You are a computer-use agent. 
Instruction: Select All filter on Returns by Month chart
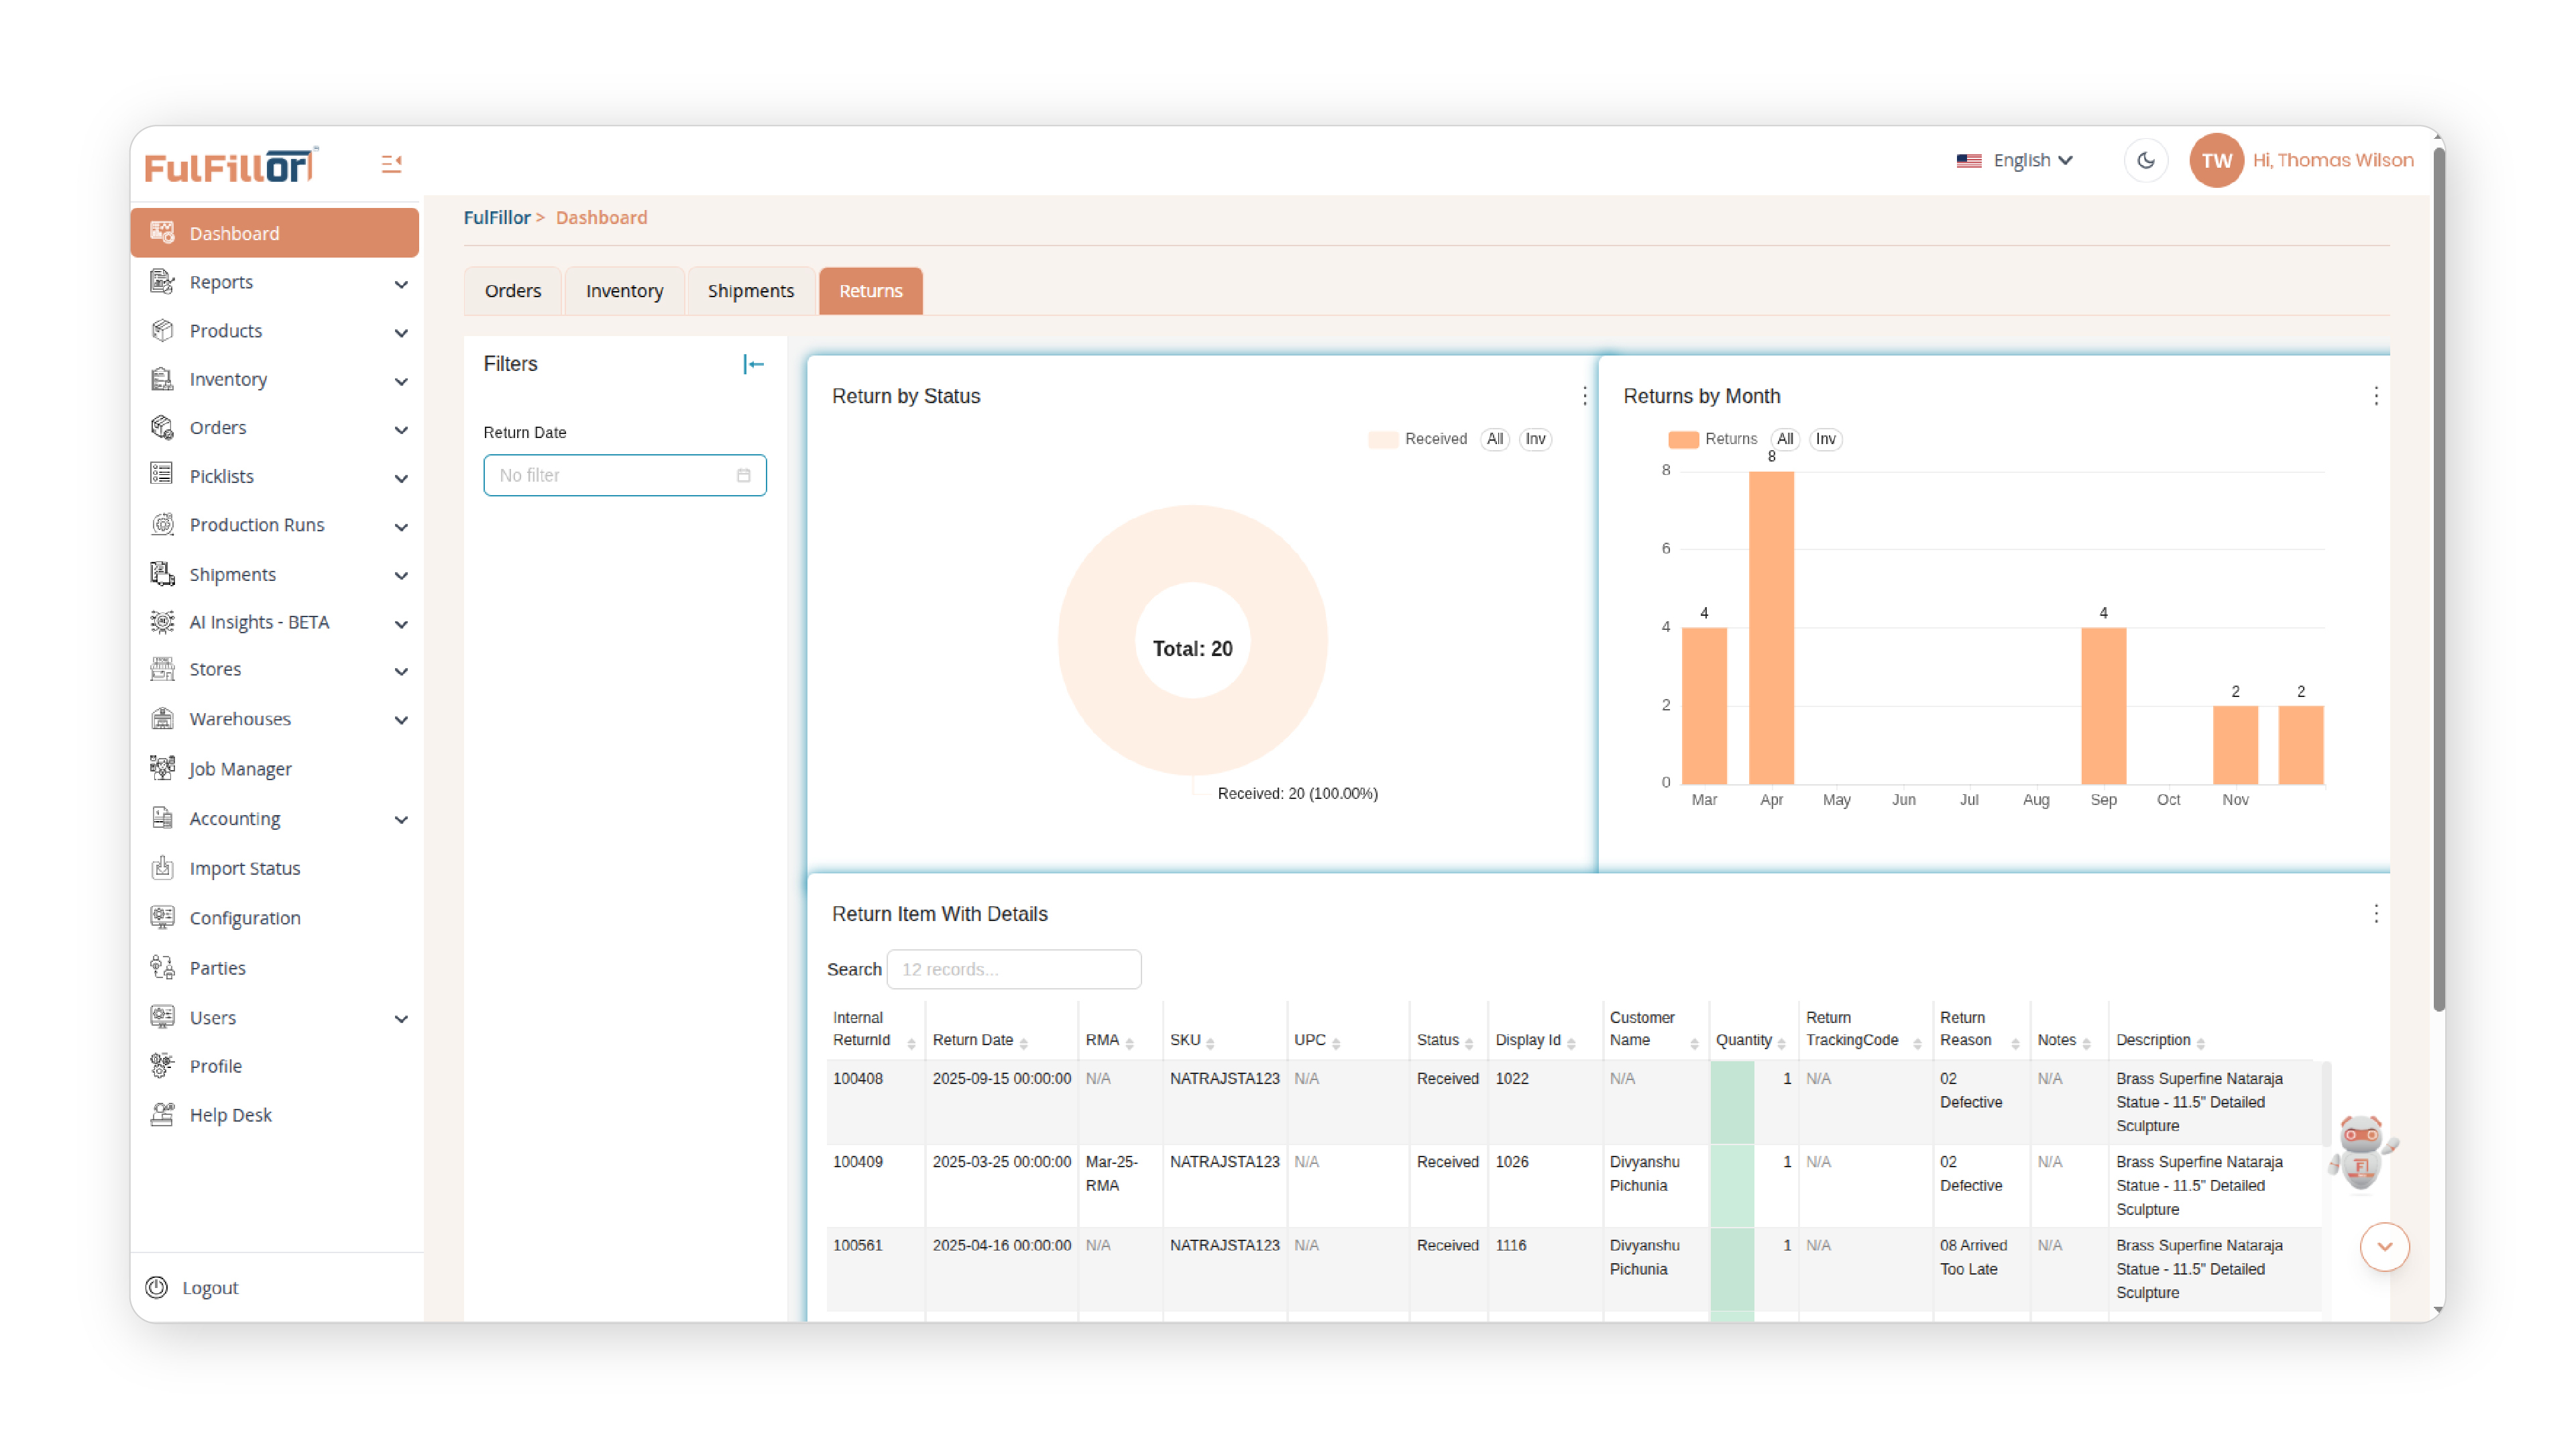click(1785, 439)
